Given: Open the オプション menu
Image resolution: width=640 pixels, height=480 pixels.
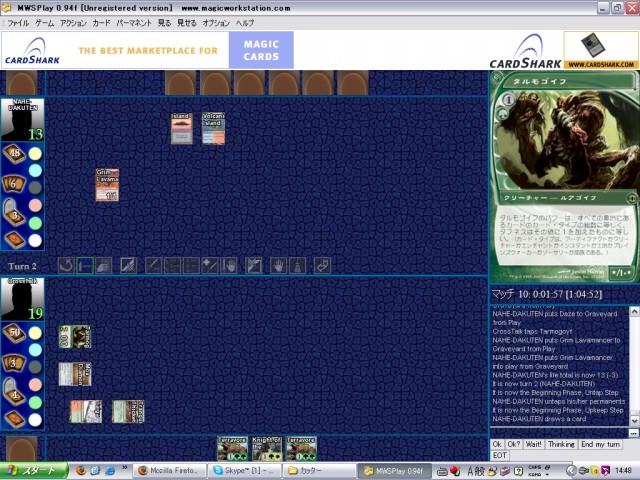Looking at the screenshot, I should pyautogui.click(x=216, y=23).
